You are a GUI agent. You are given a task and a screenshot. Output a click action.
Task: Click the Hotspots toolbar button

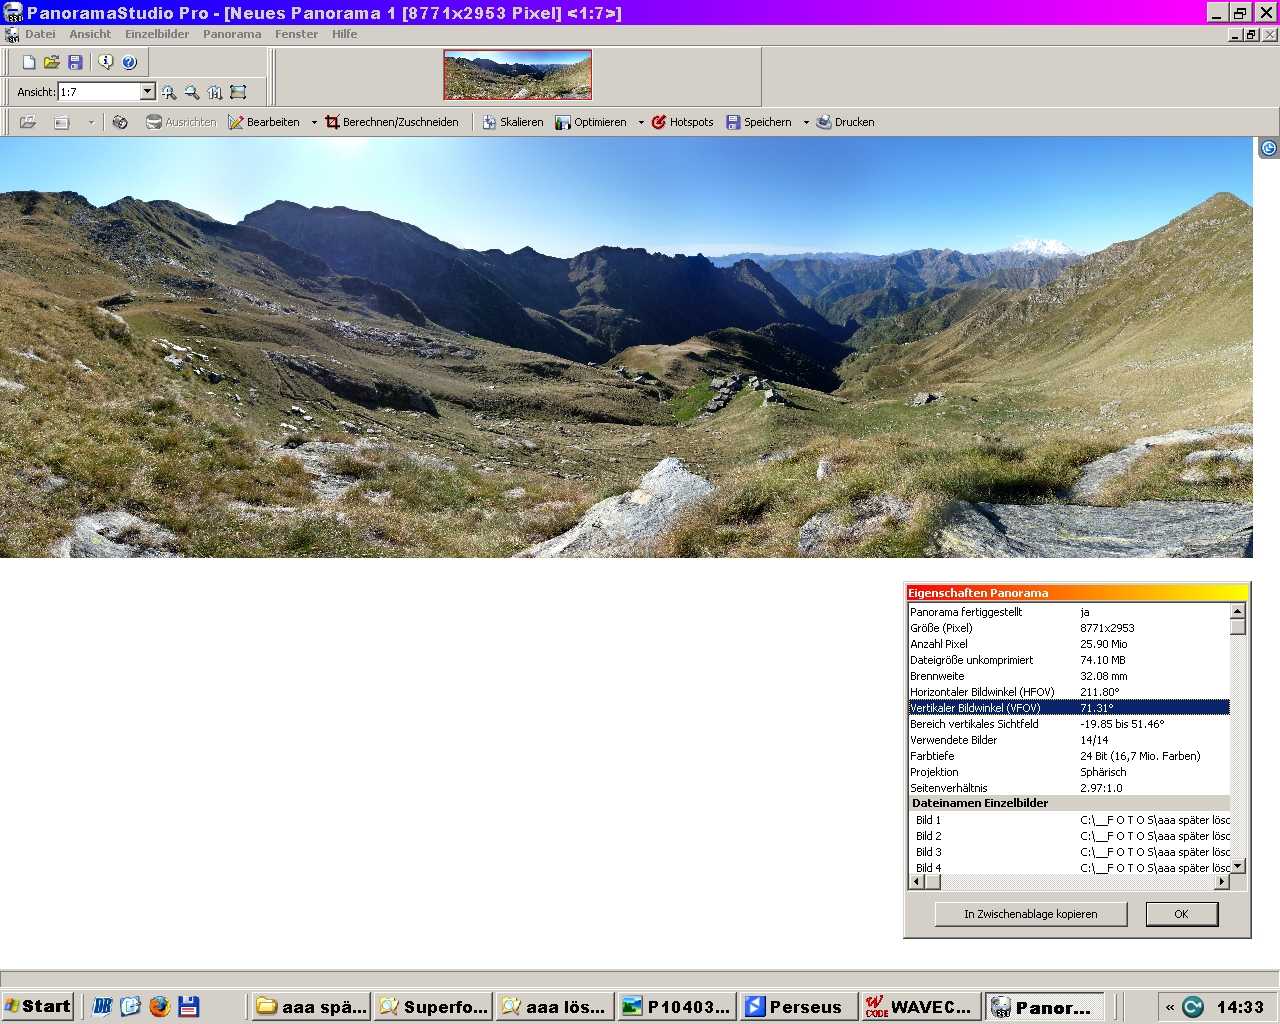pyautogui.click(x=682, y=122)
